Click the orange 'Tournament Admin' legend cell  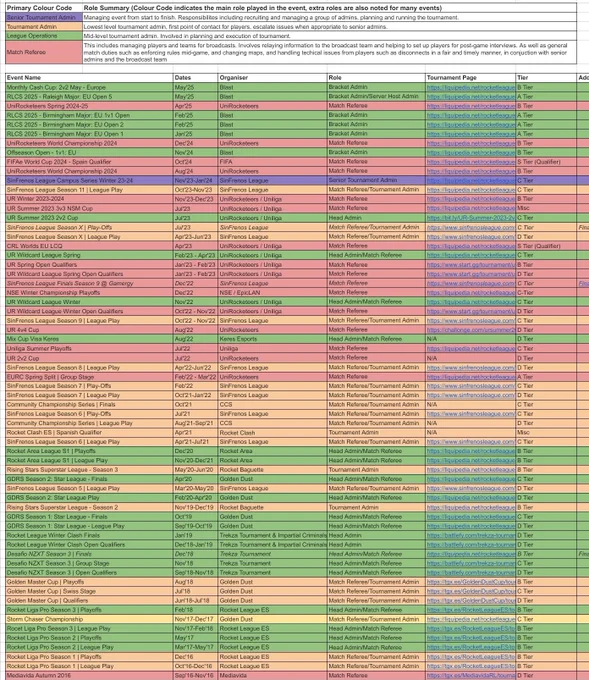click(44, 26)
